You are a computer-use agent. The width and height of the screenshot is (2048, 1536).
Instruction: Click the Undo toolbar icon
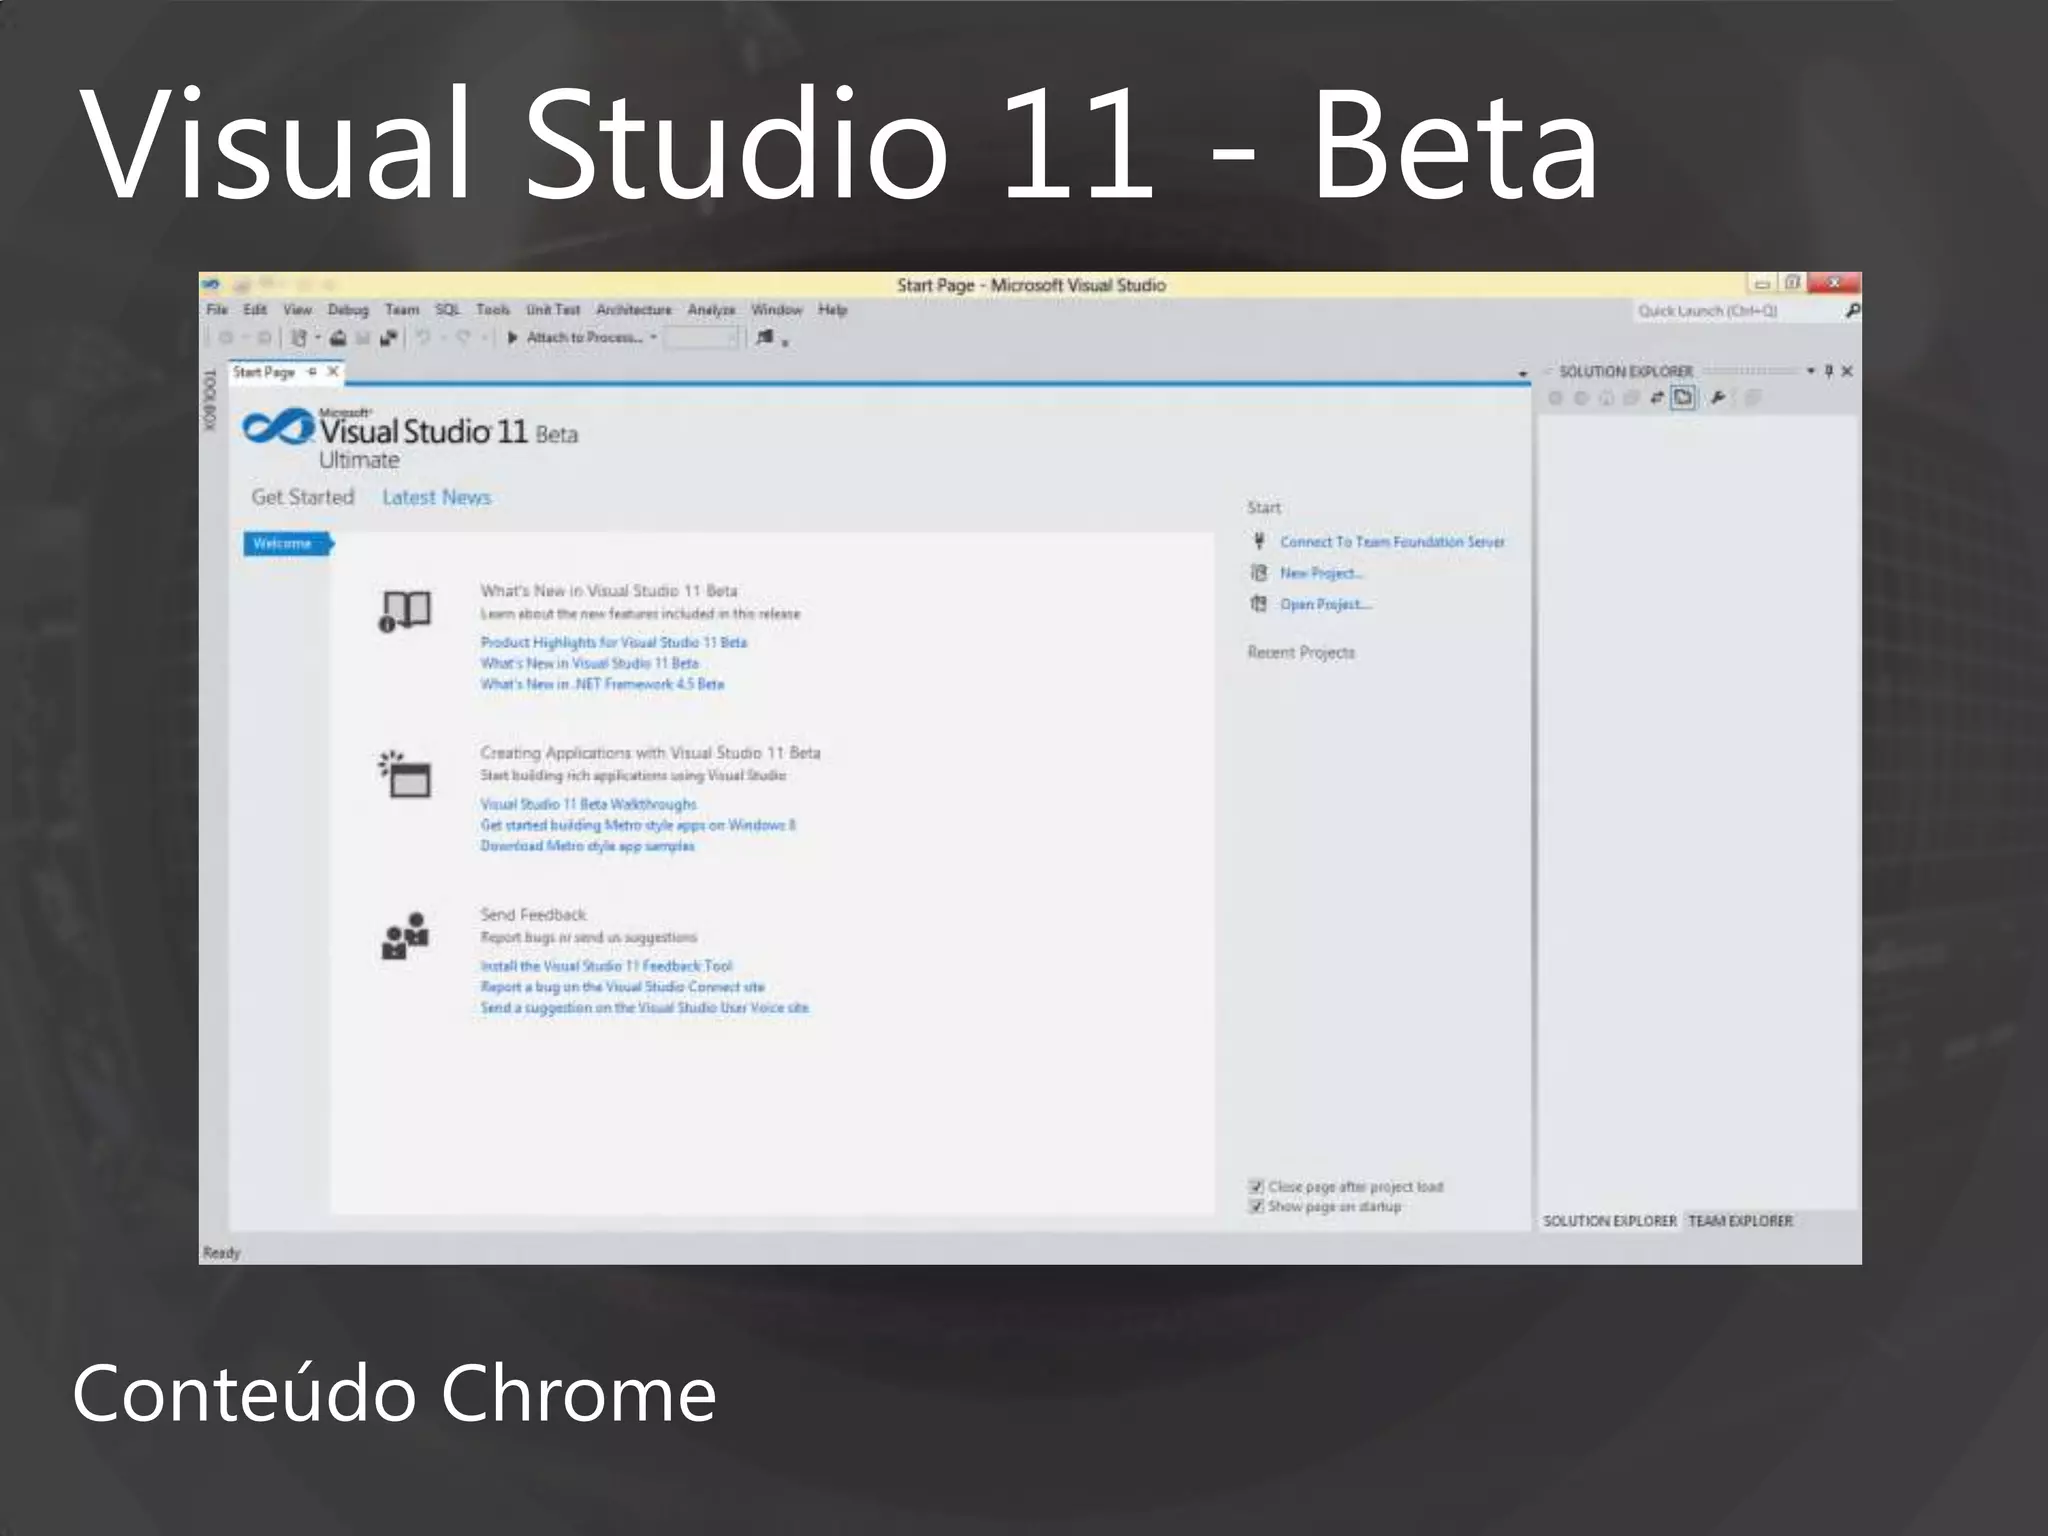point(423,338)
